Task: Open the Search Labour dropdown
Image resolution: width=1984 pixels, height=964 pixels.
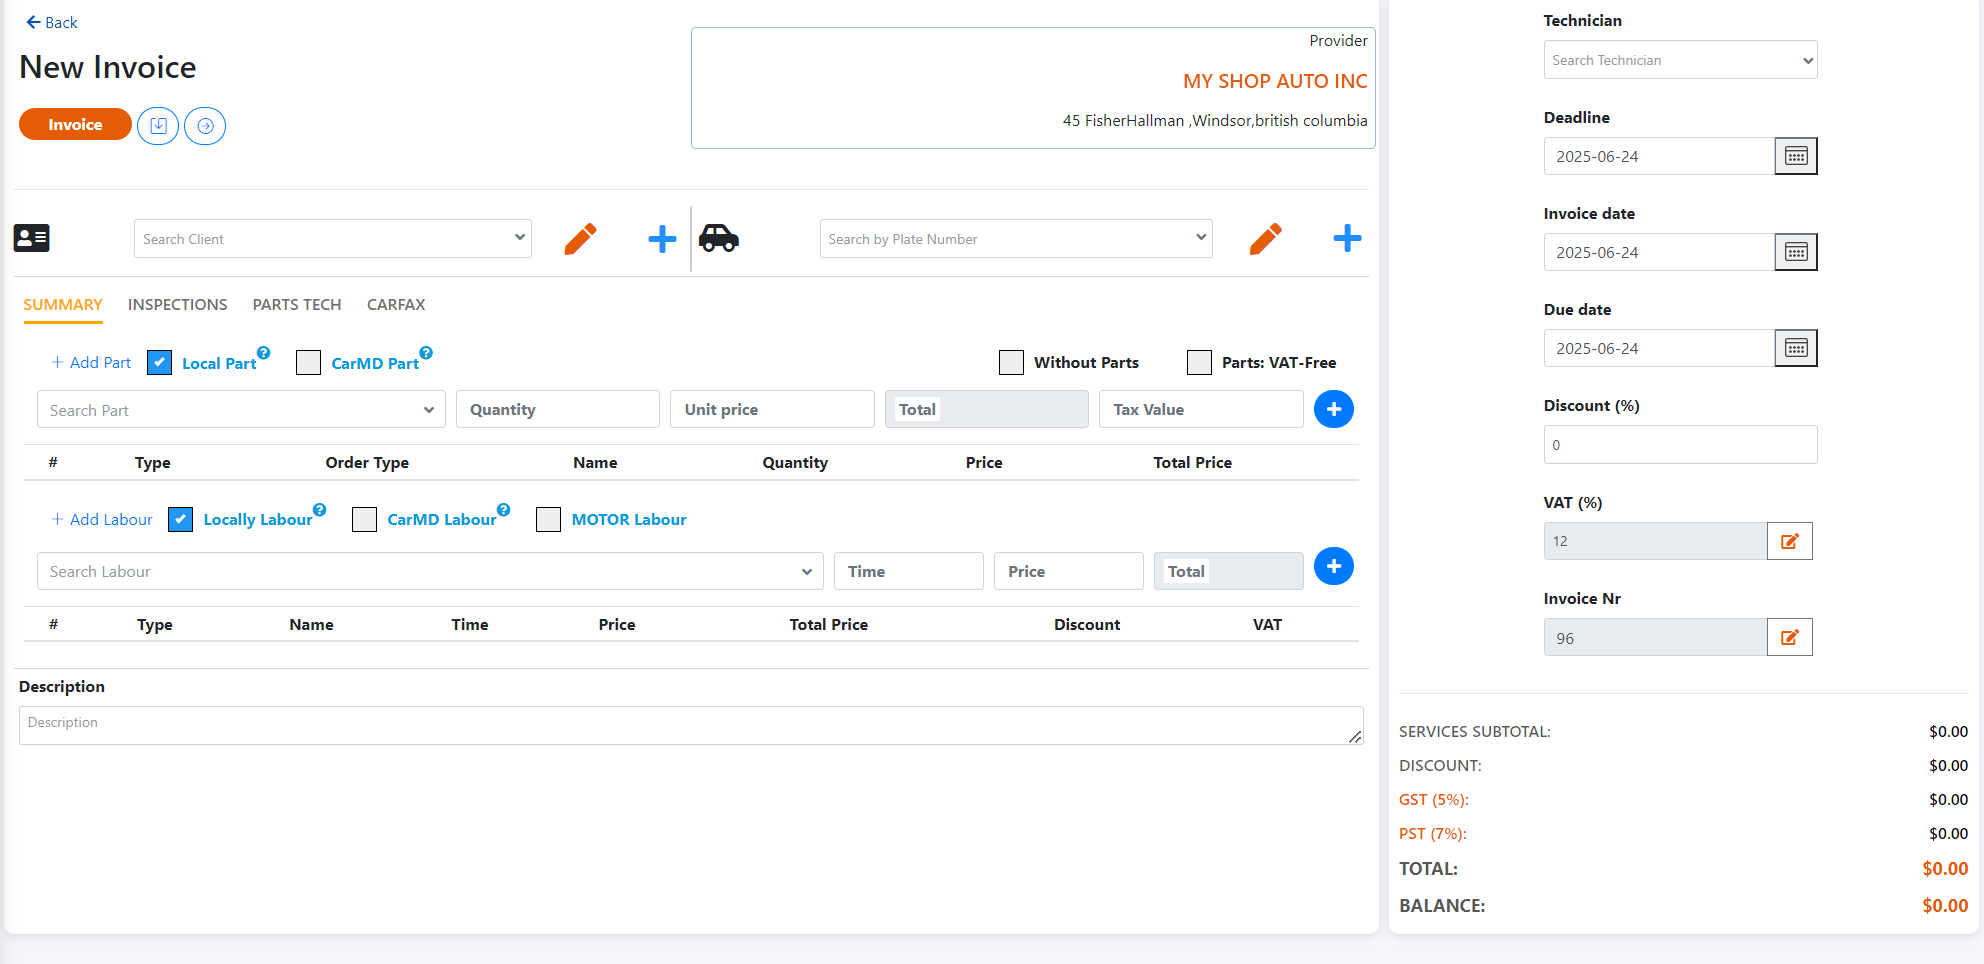Action: (x=430, y=571)
